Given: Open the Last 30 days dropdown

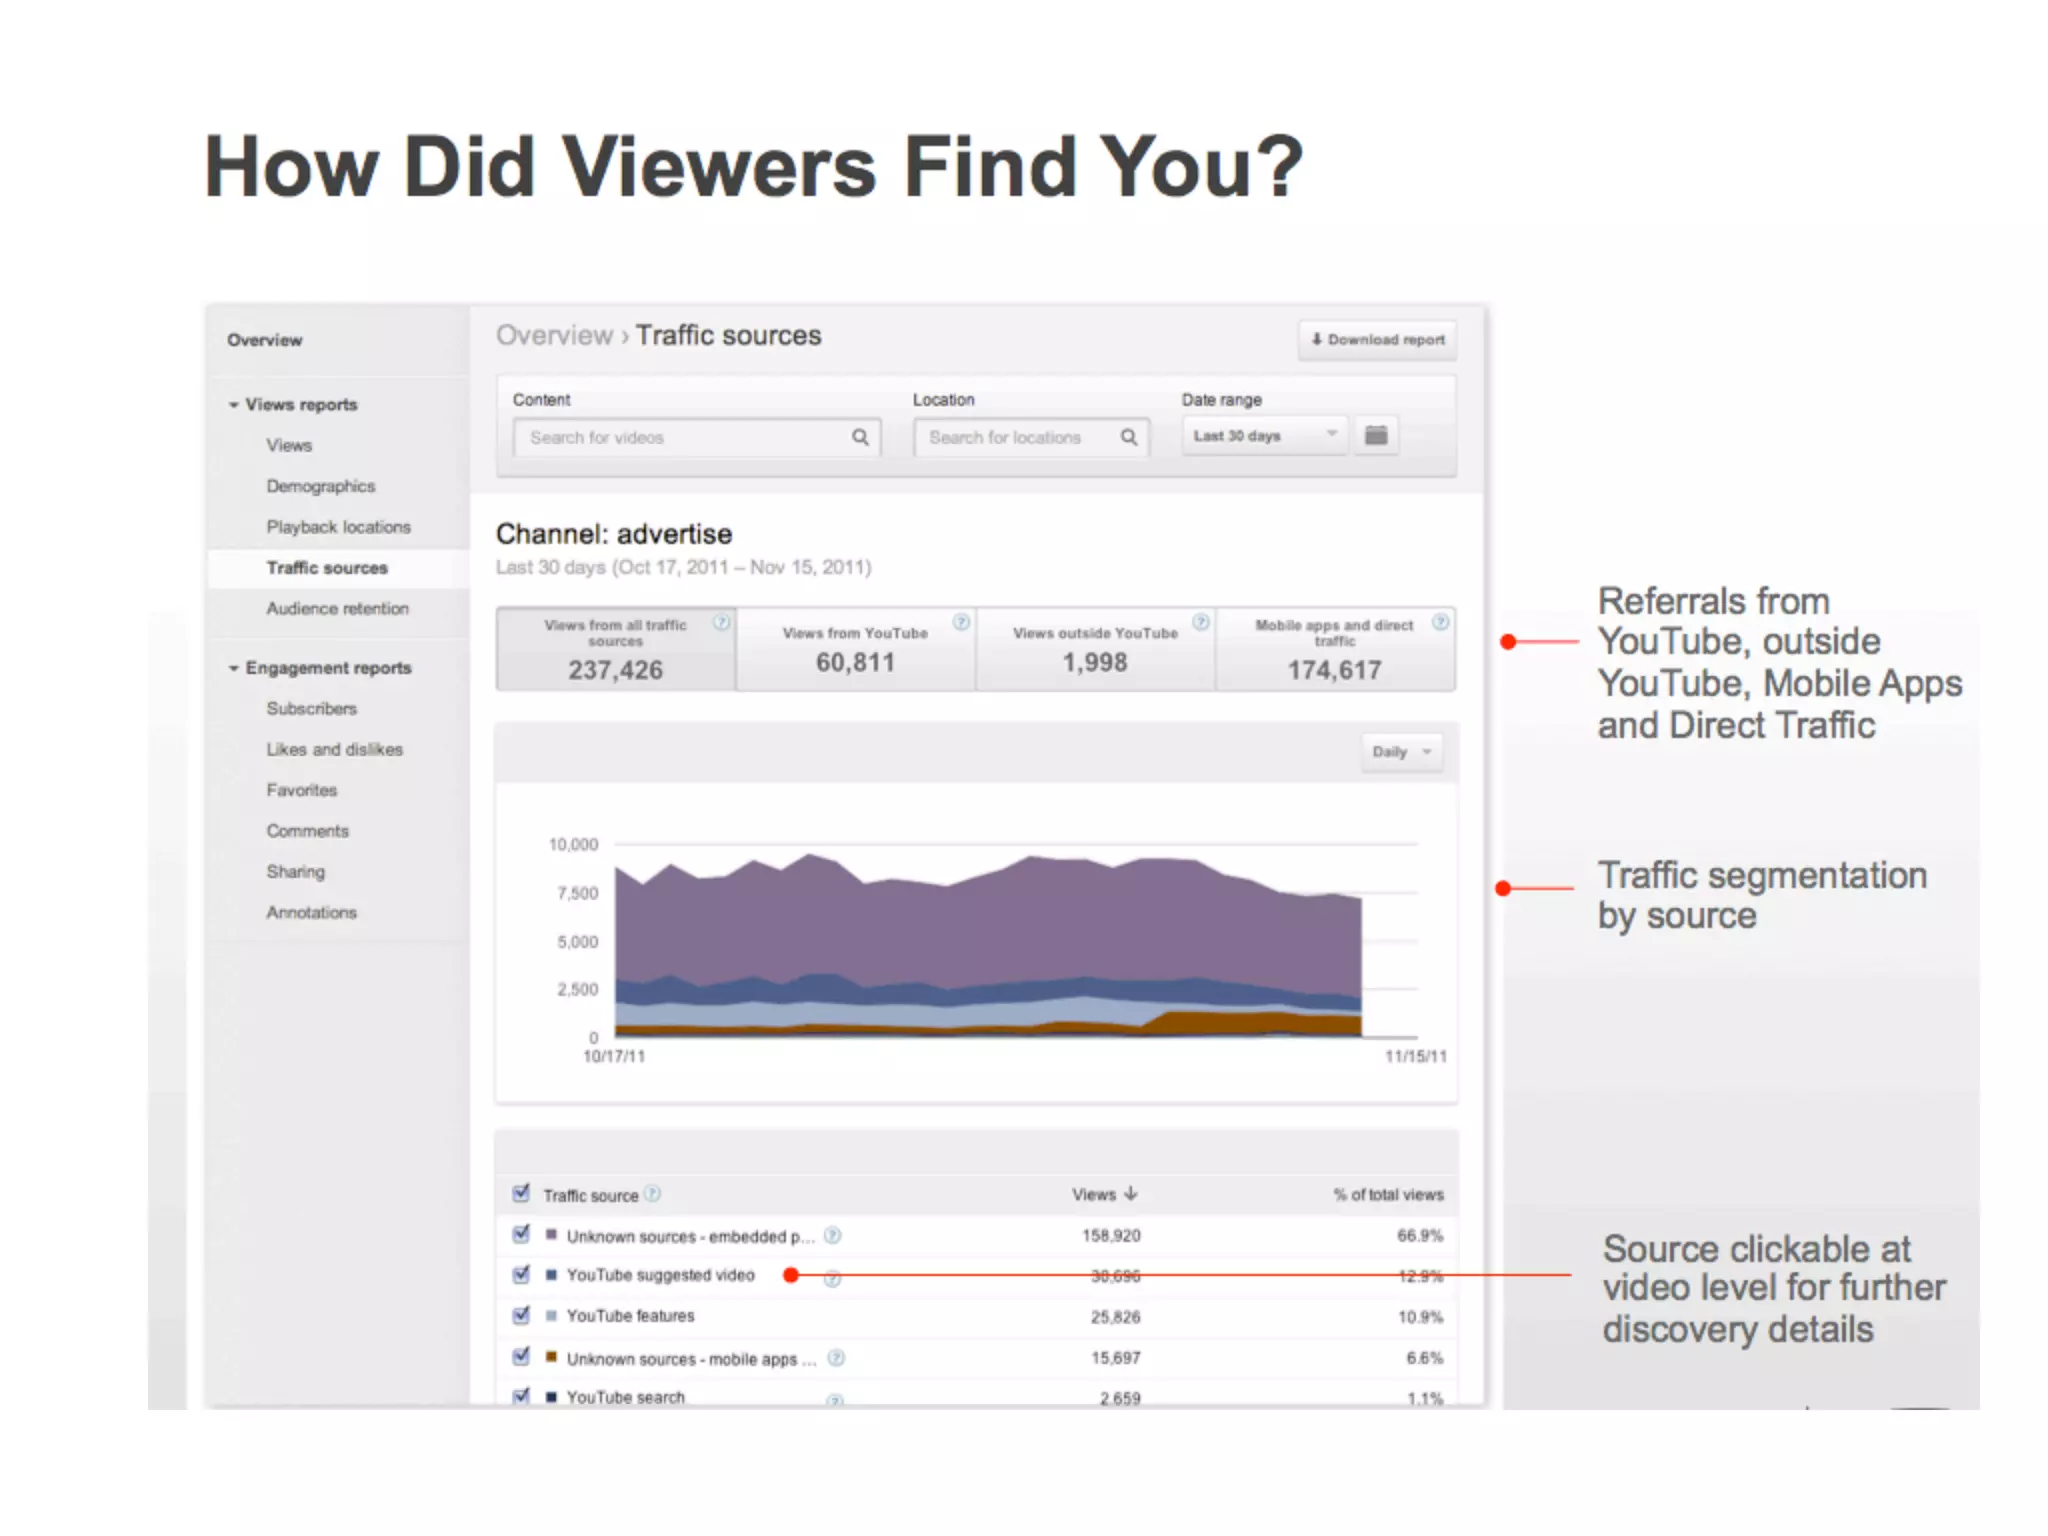Looking at the screenshot, I should [x=1264, y=436].
